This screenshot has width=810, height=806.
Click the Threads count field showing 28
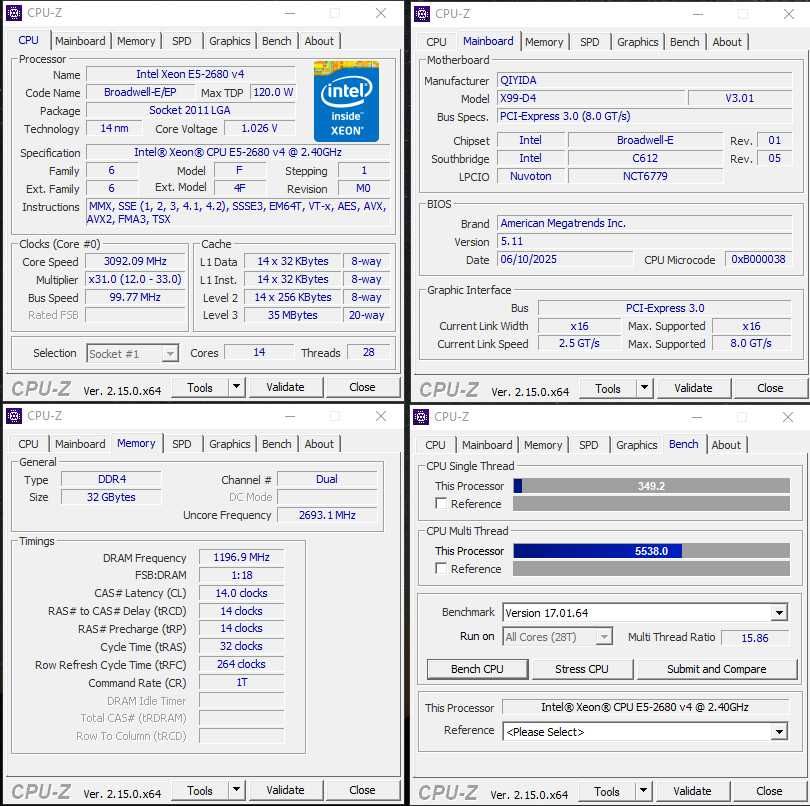click(x=368, y=352)
